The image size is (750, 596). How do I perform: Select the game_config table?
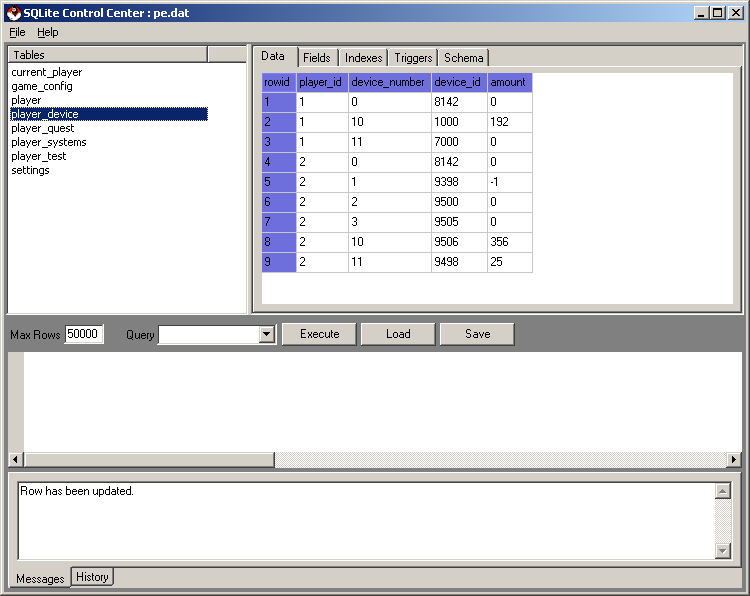tap(42, 86)
